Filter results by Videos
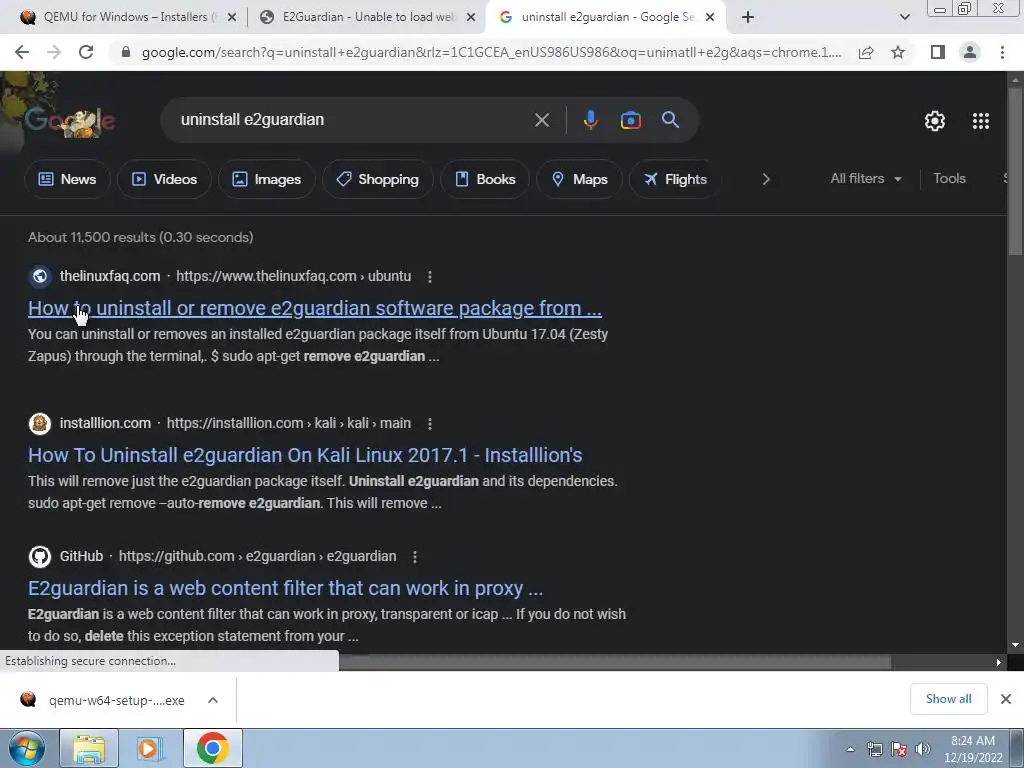The image size is (1024, 768). tap(165, 179)
